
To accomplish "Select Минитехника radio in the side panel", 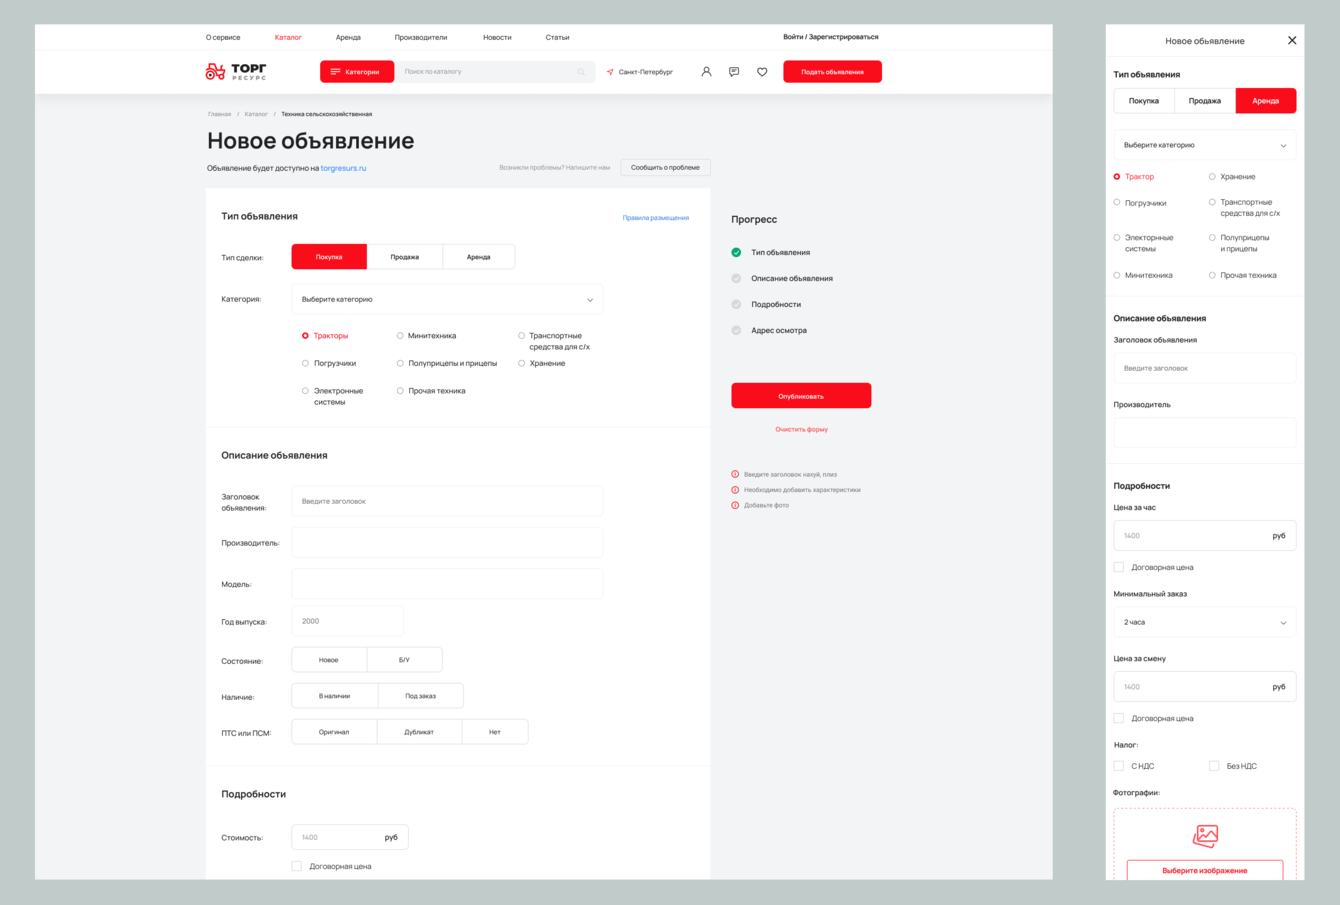I will tap(1117, 275).
